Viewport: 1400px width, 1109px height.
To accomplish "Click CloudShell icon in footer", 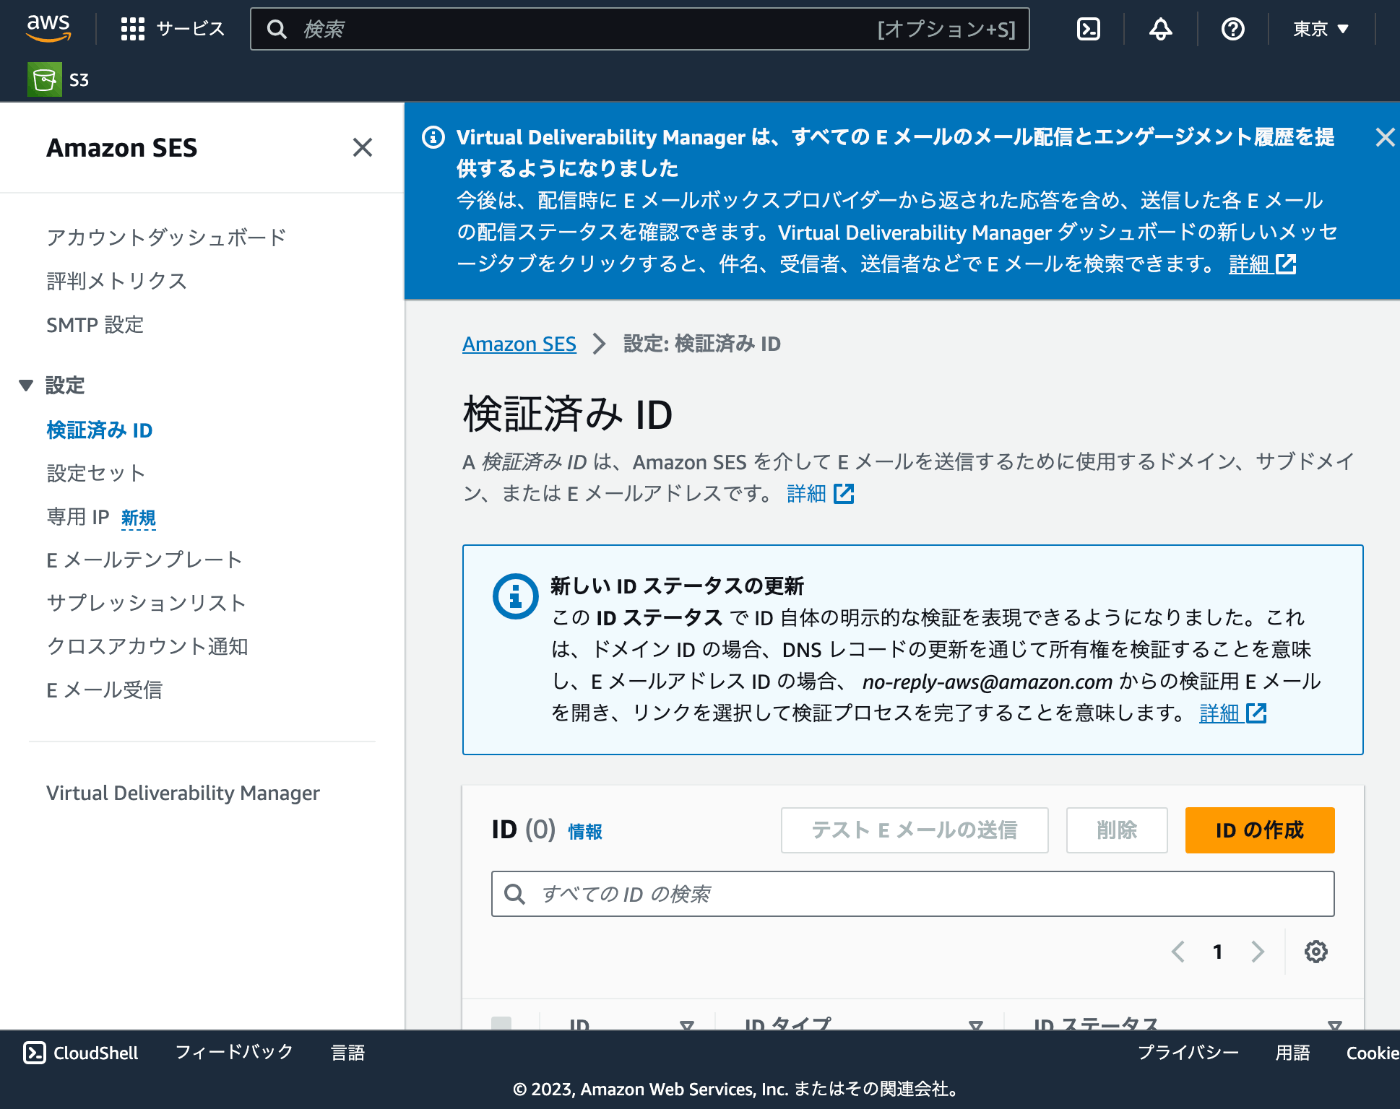I will (35, 1052).
